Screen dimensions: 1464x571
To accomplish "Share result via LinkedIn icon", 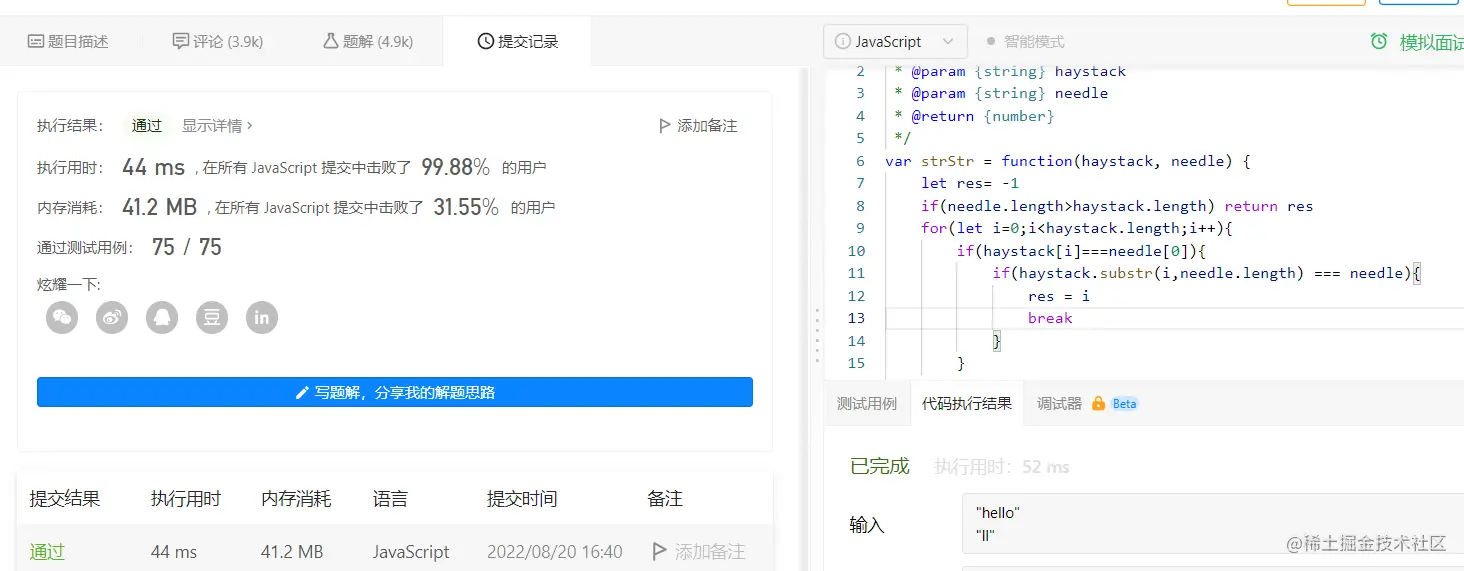I will point(262,318).
